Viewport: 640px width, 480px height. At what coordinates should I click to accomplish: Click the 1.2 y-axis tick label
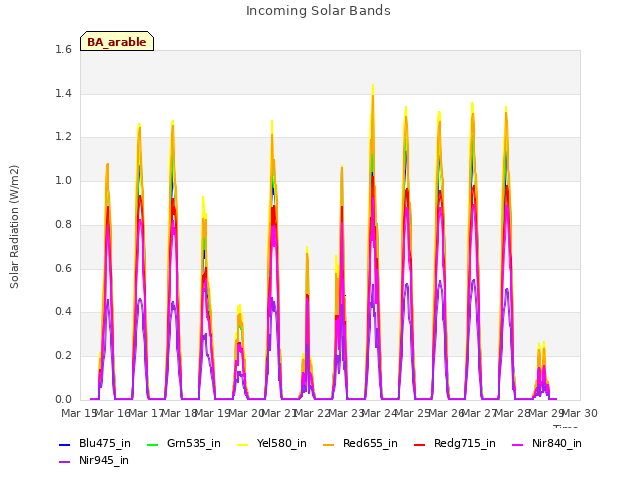[x=63, y=137]
